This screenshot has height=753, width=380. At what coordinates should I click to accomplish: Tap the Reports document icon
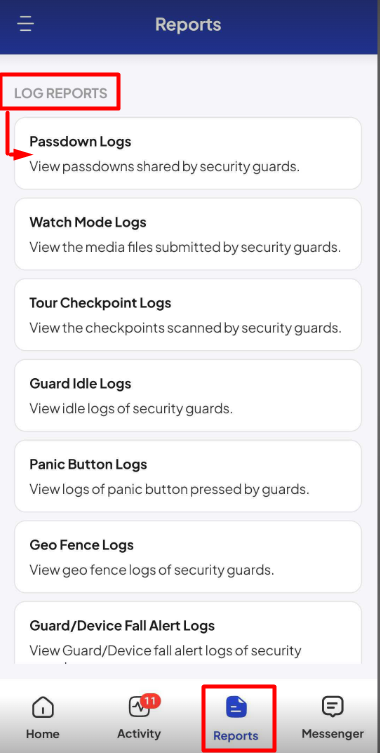(x=236, y=708)
